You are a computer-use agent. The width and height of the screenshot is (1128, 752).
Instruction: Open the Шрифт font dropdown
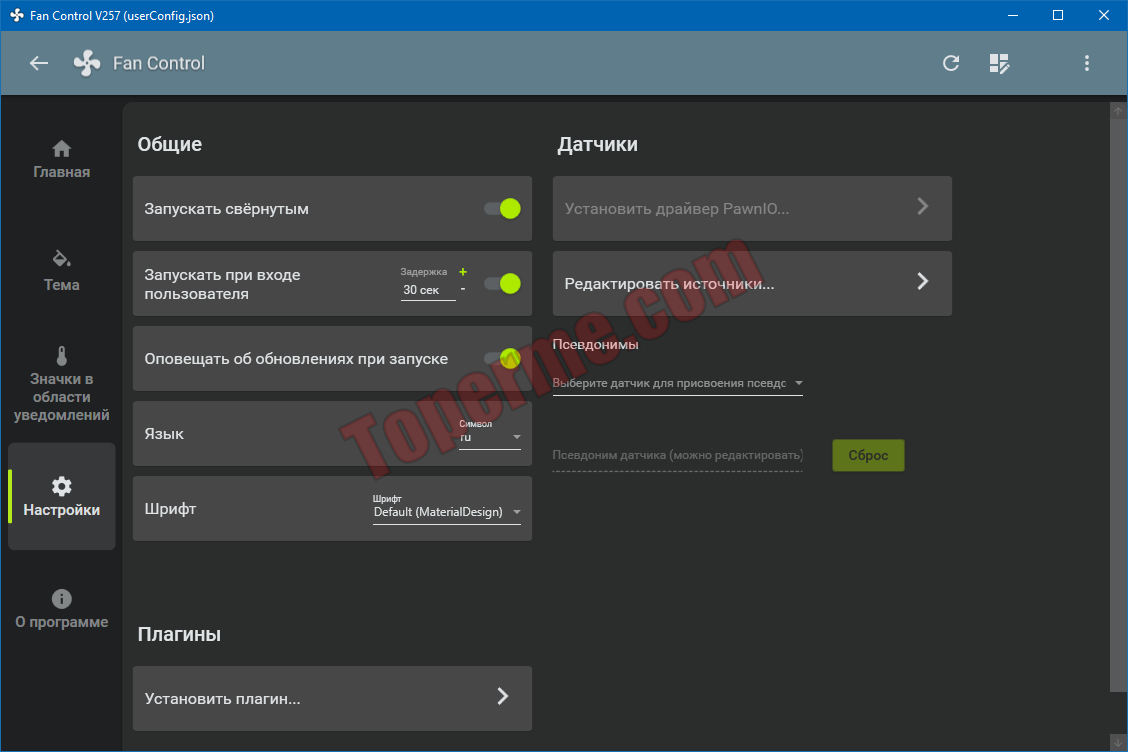click(446, 512)
